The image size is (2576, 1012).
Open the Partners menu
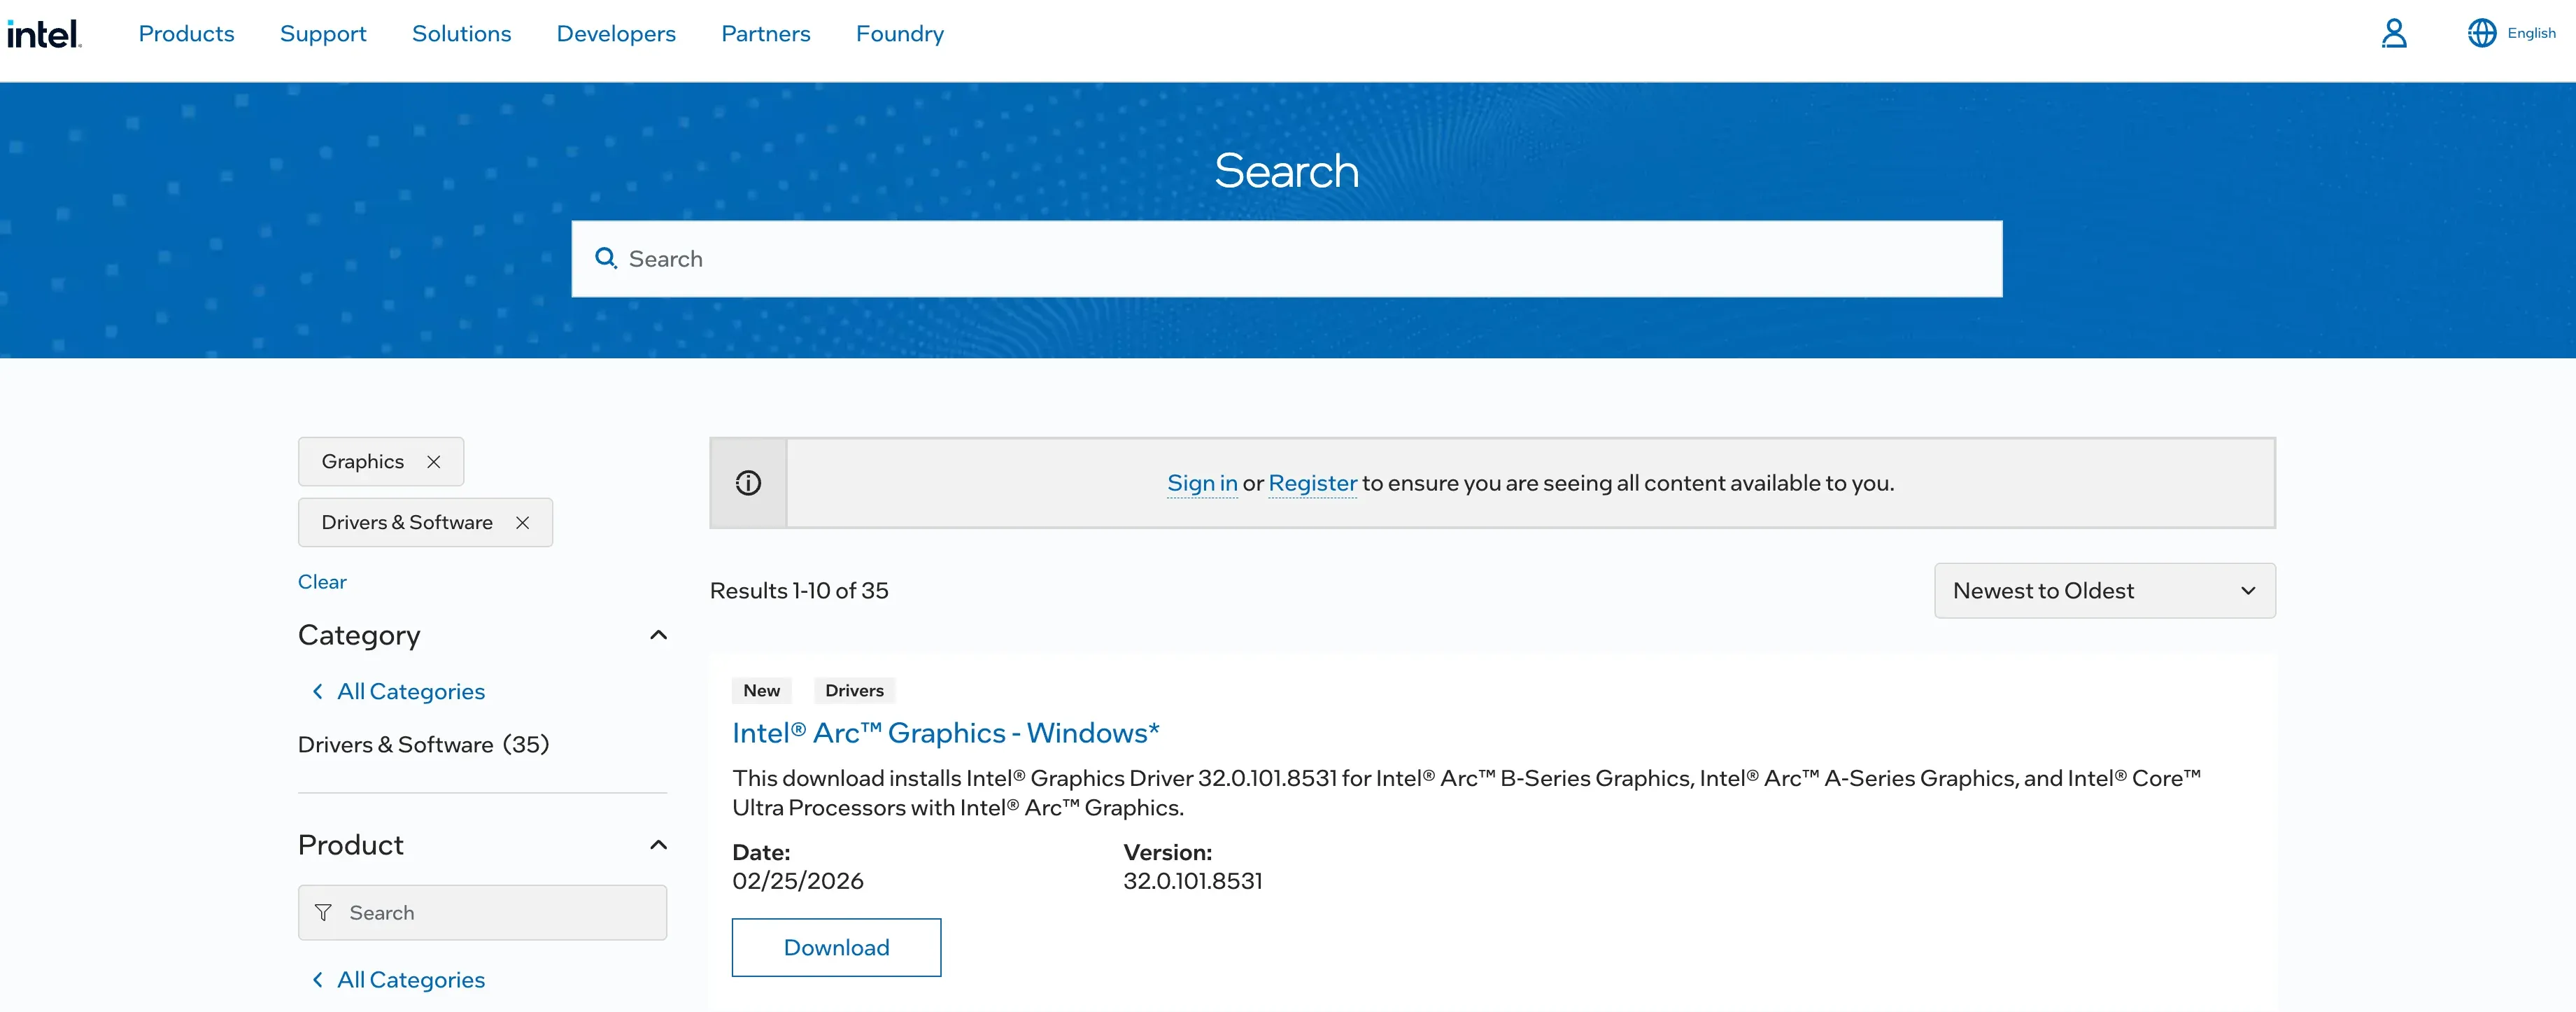(x=766, y=34)
